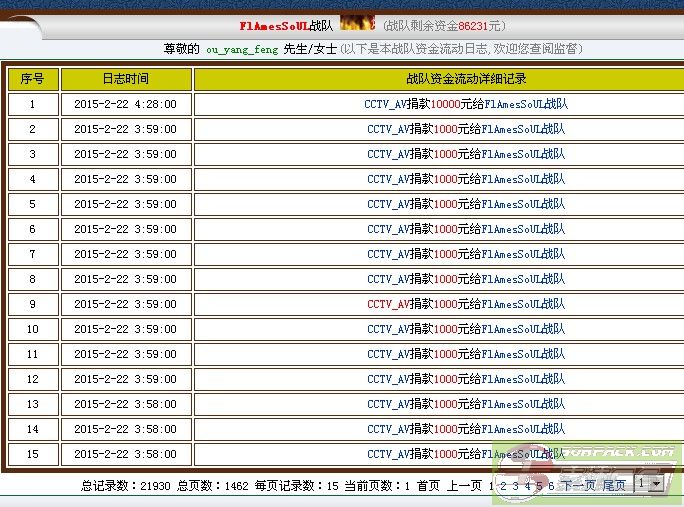
Task: Click the remaining funds amount 86231
Action: pyautogui.click(x=473, y=25)
